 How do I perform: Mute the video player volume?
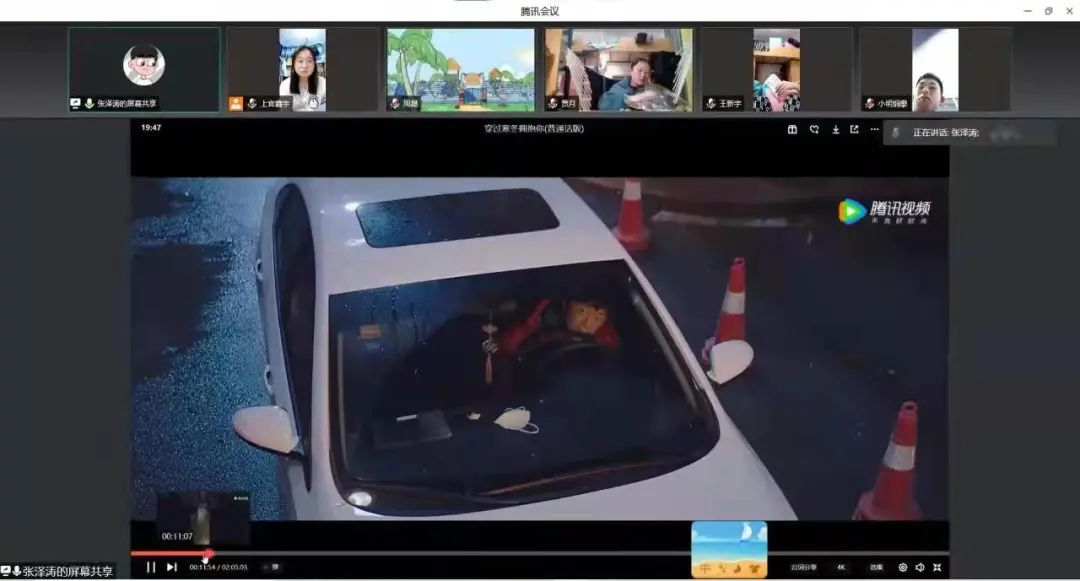click(x=920, y=567)
